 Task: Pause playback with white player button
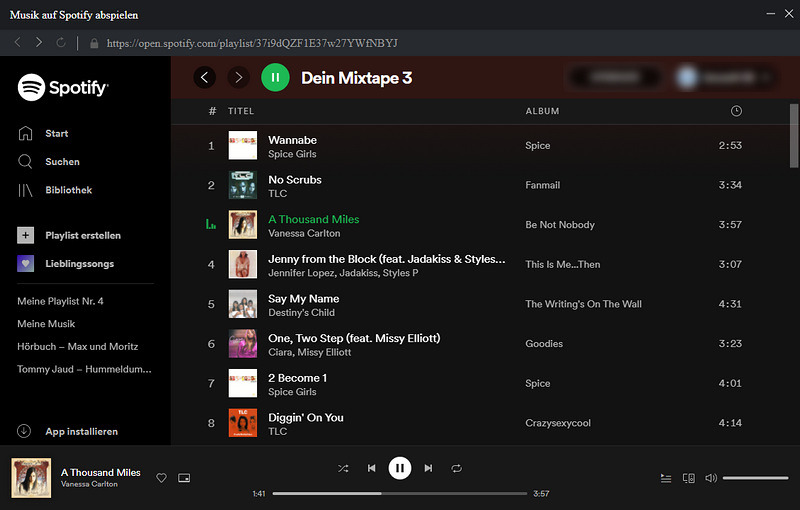click(400, 468)
